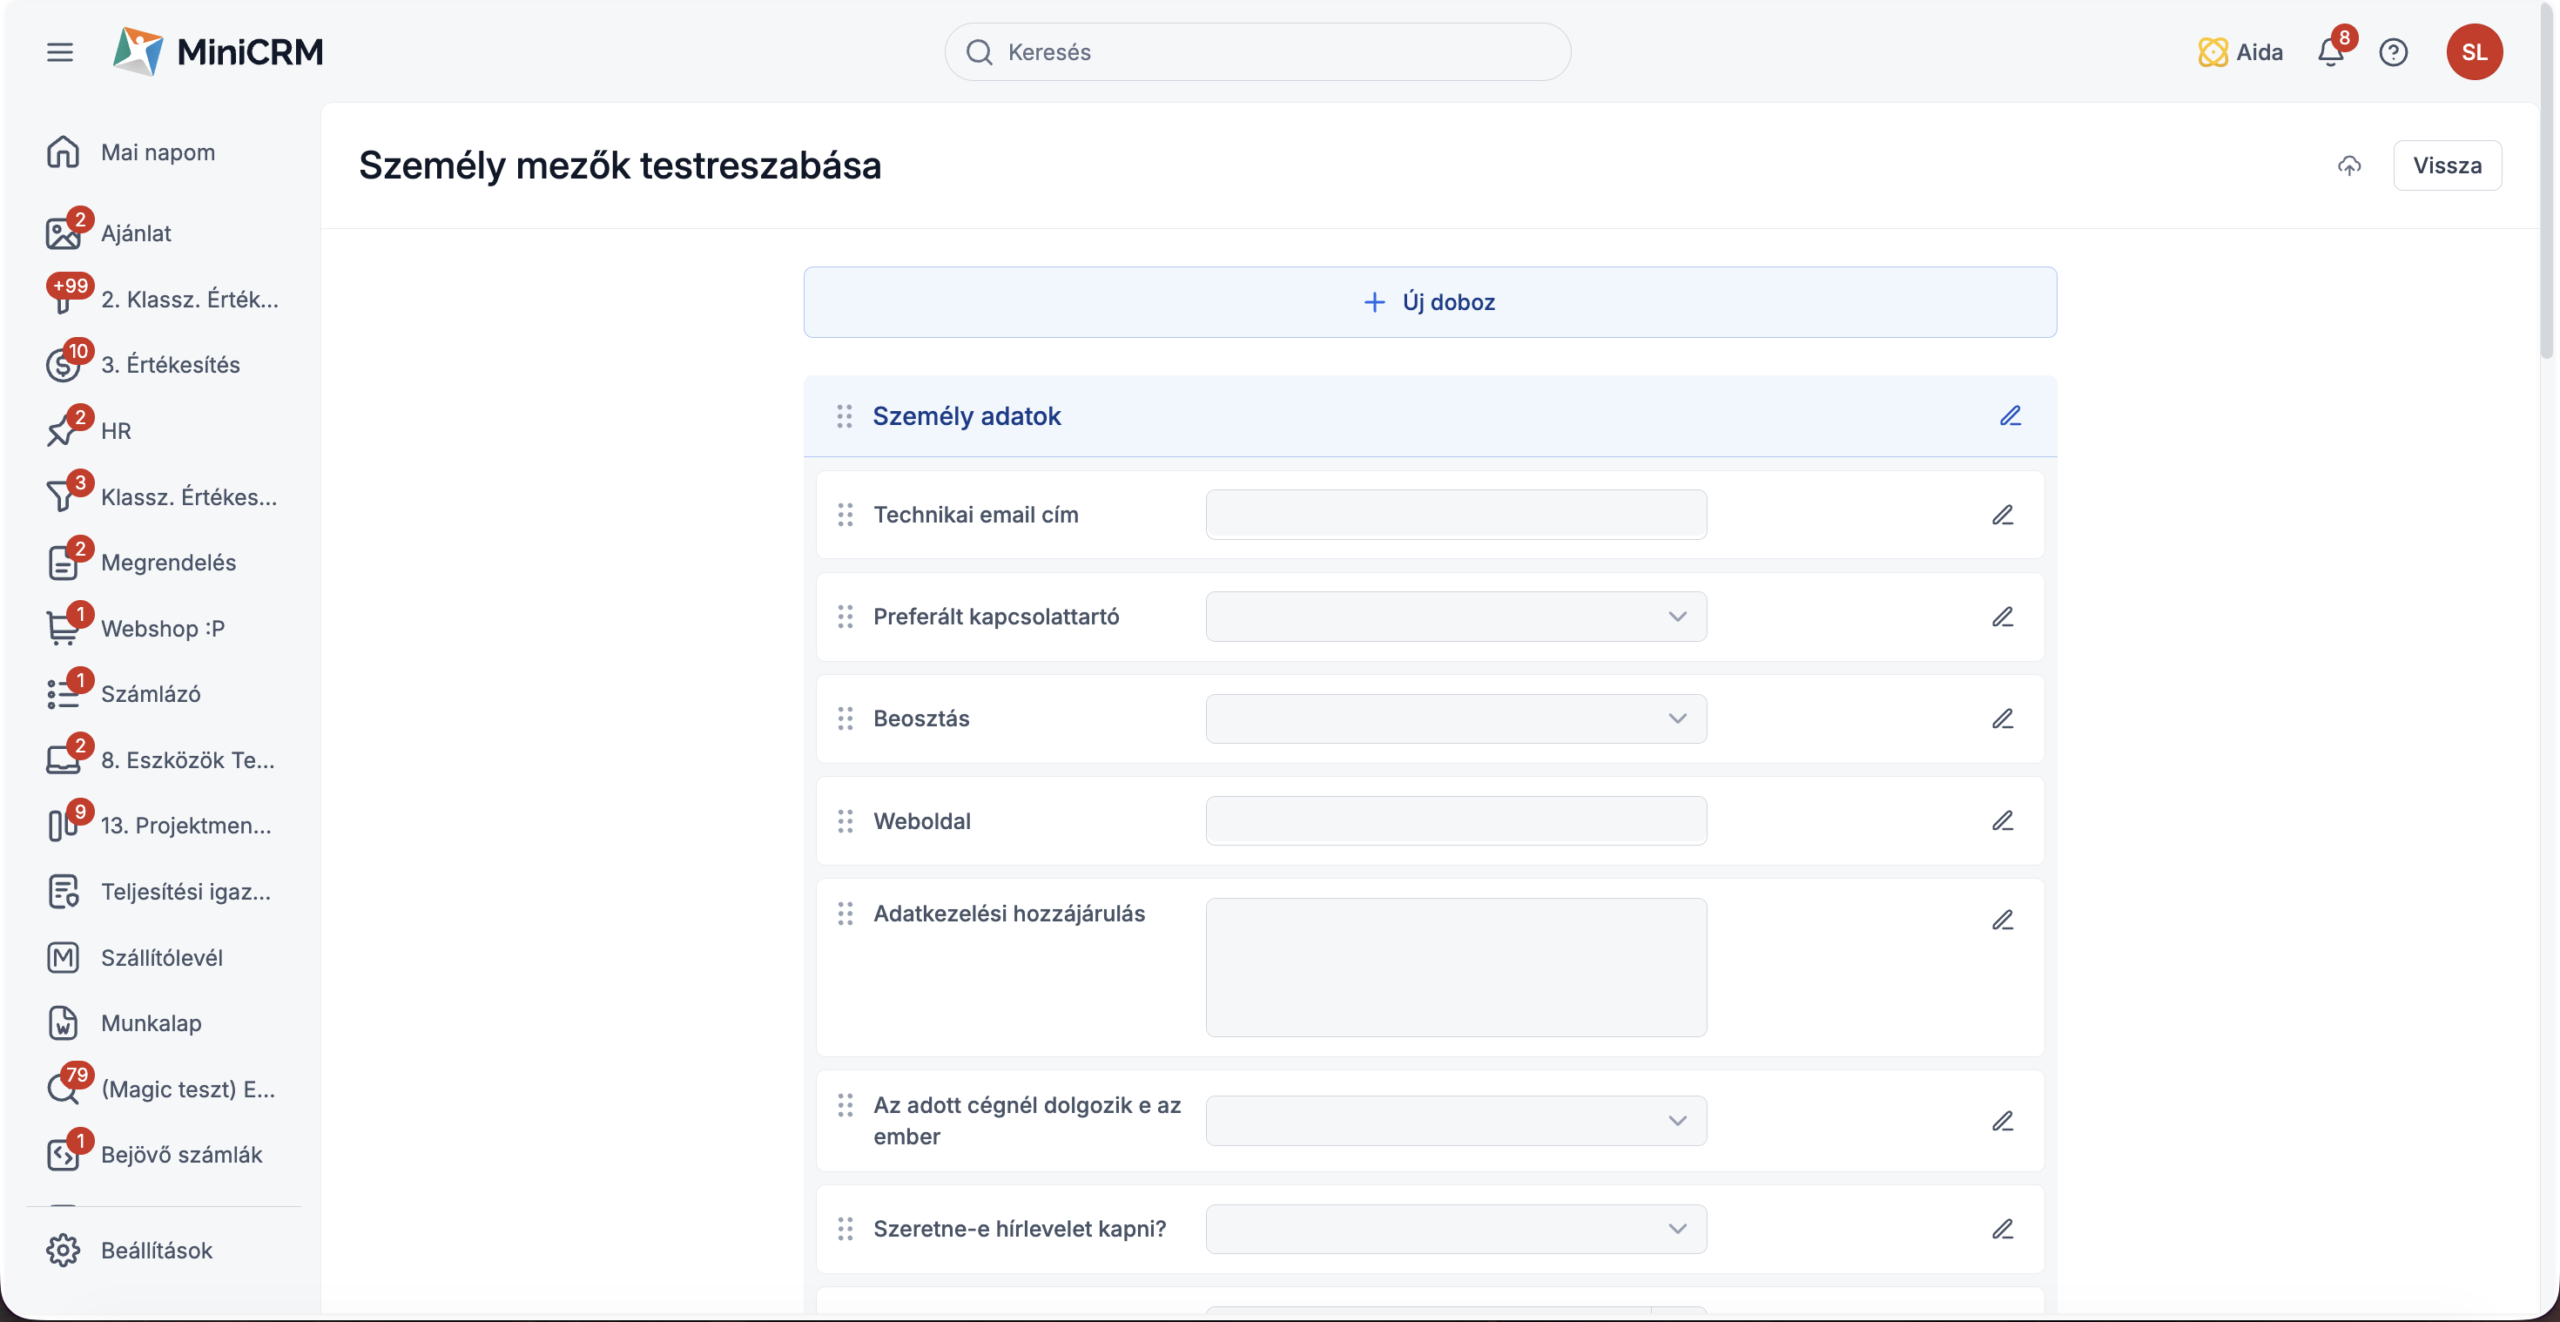Image resolution: width=2560 pixels, height=1322 pixels.
Task: Edit the Technikai email cím field
Action: (x=2002, y=515)
